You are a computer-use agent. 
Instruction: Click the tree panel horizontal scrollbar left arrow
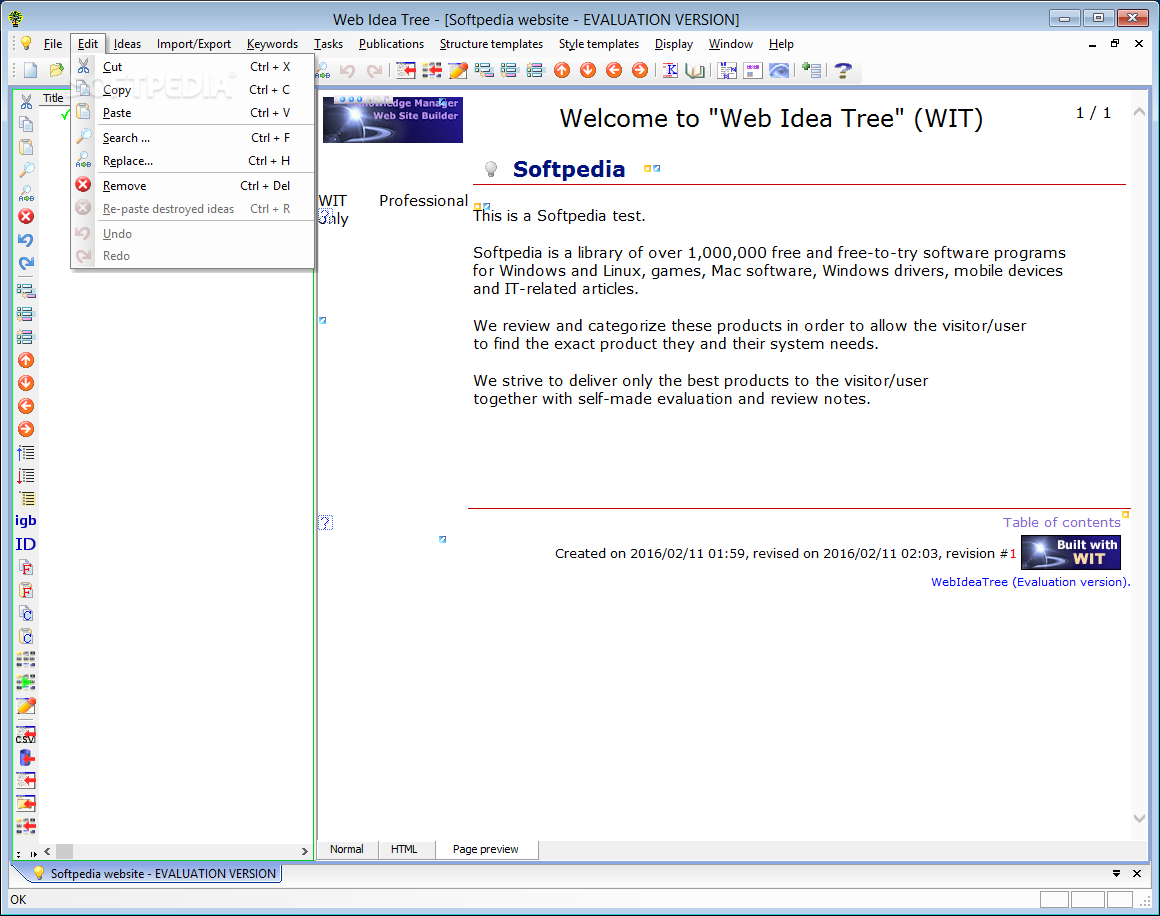[47, 852]
